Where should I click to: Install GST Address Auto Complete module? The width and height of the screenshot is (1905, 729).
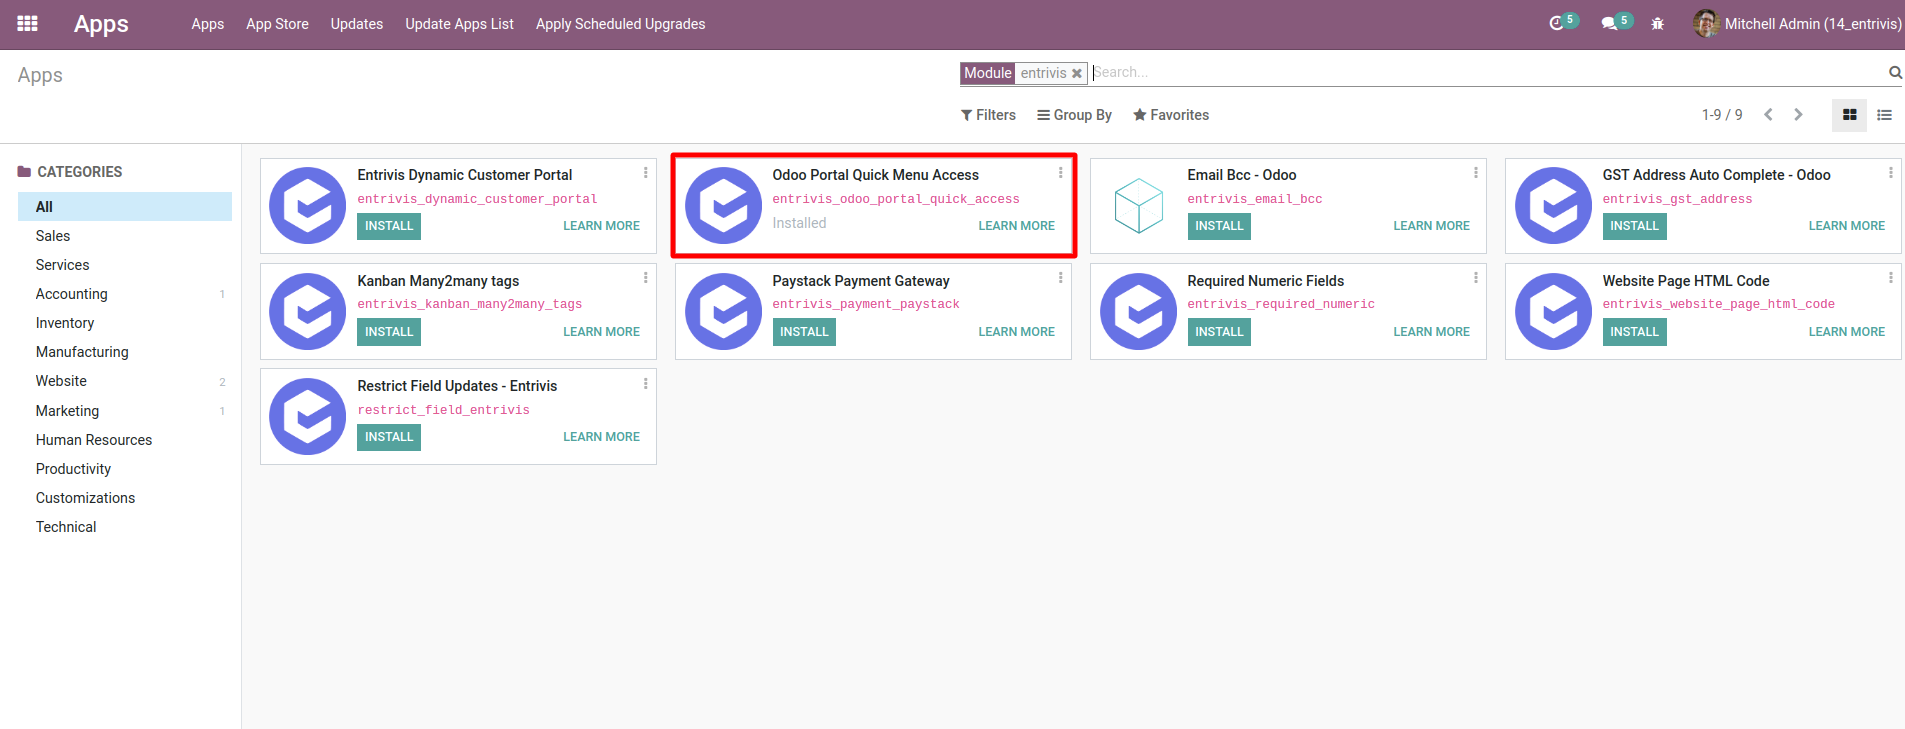1634,226
